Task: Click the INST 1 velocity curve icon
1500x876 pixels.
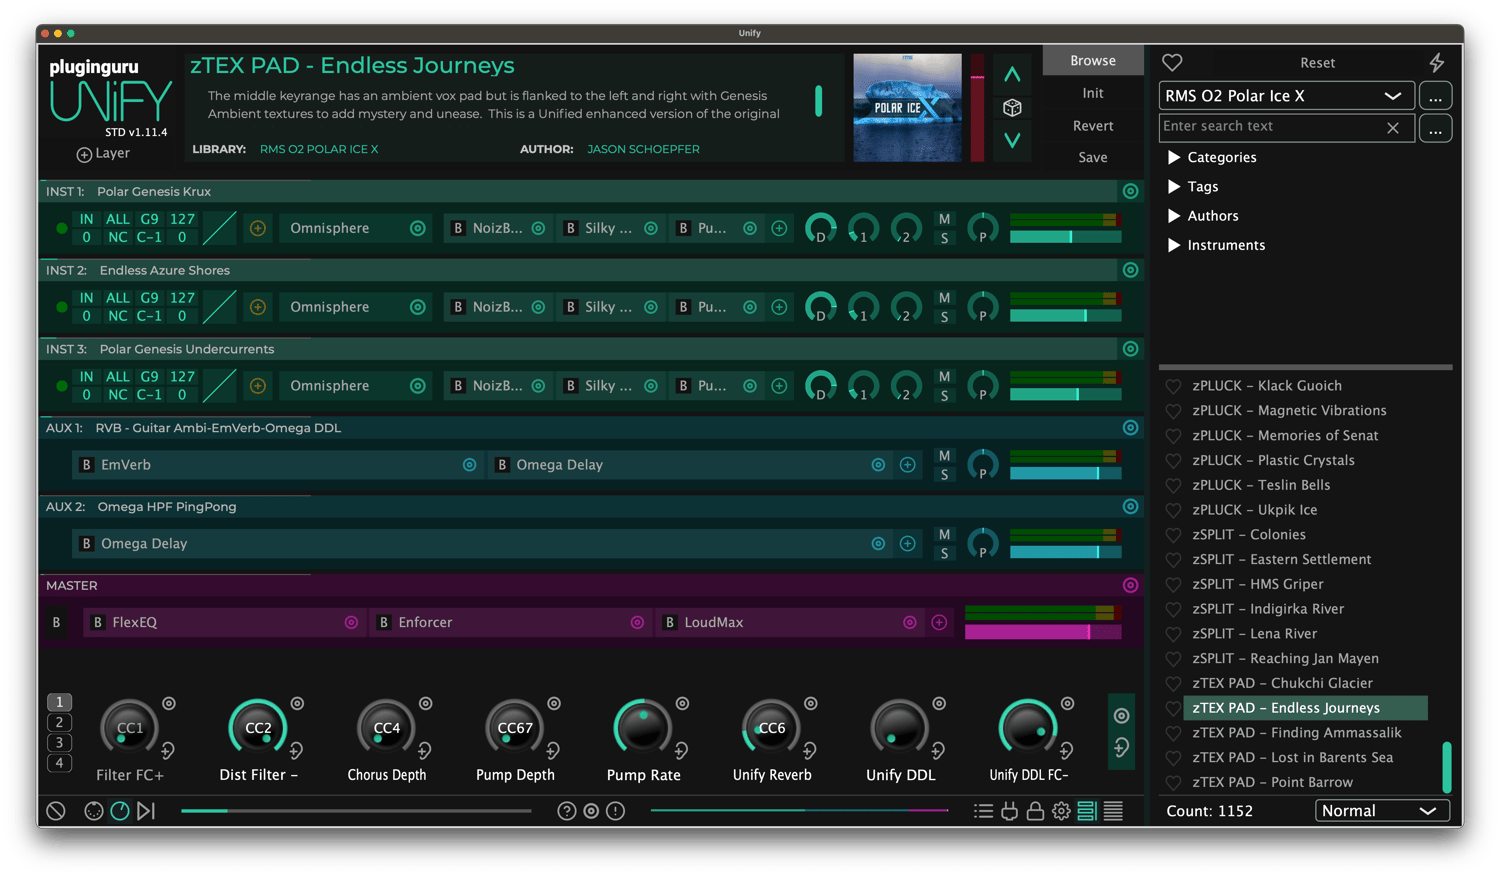Action: pyautogui.click(x=219, y=229)
